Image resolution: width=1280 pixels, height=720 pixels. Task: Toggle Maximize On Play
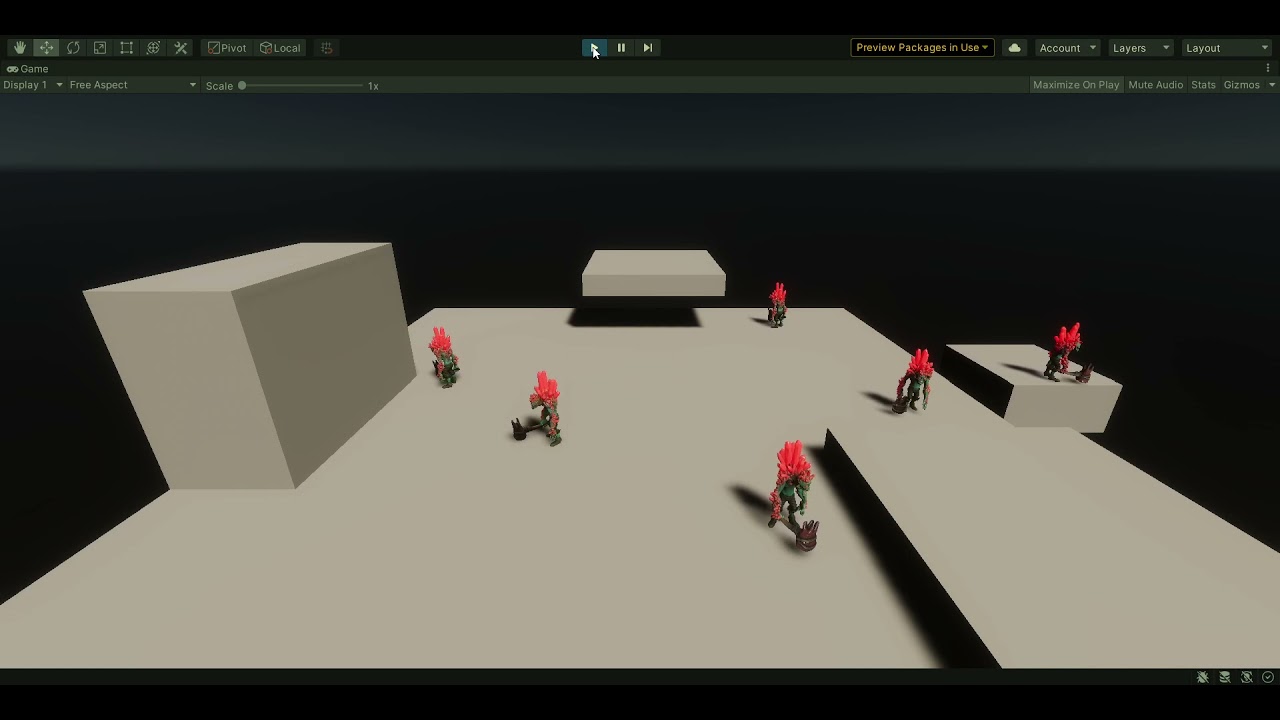click(x=1076, y=85)
